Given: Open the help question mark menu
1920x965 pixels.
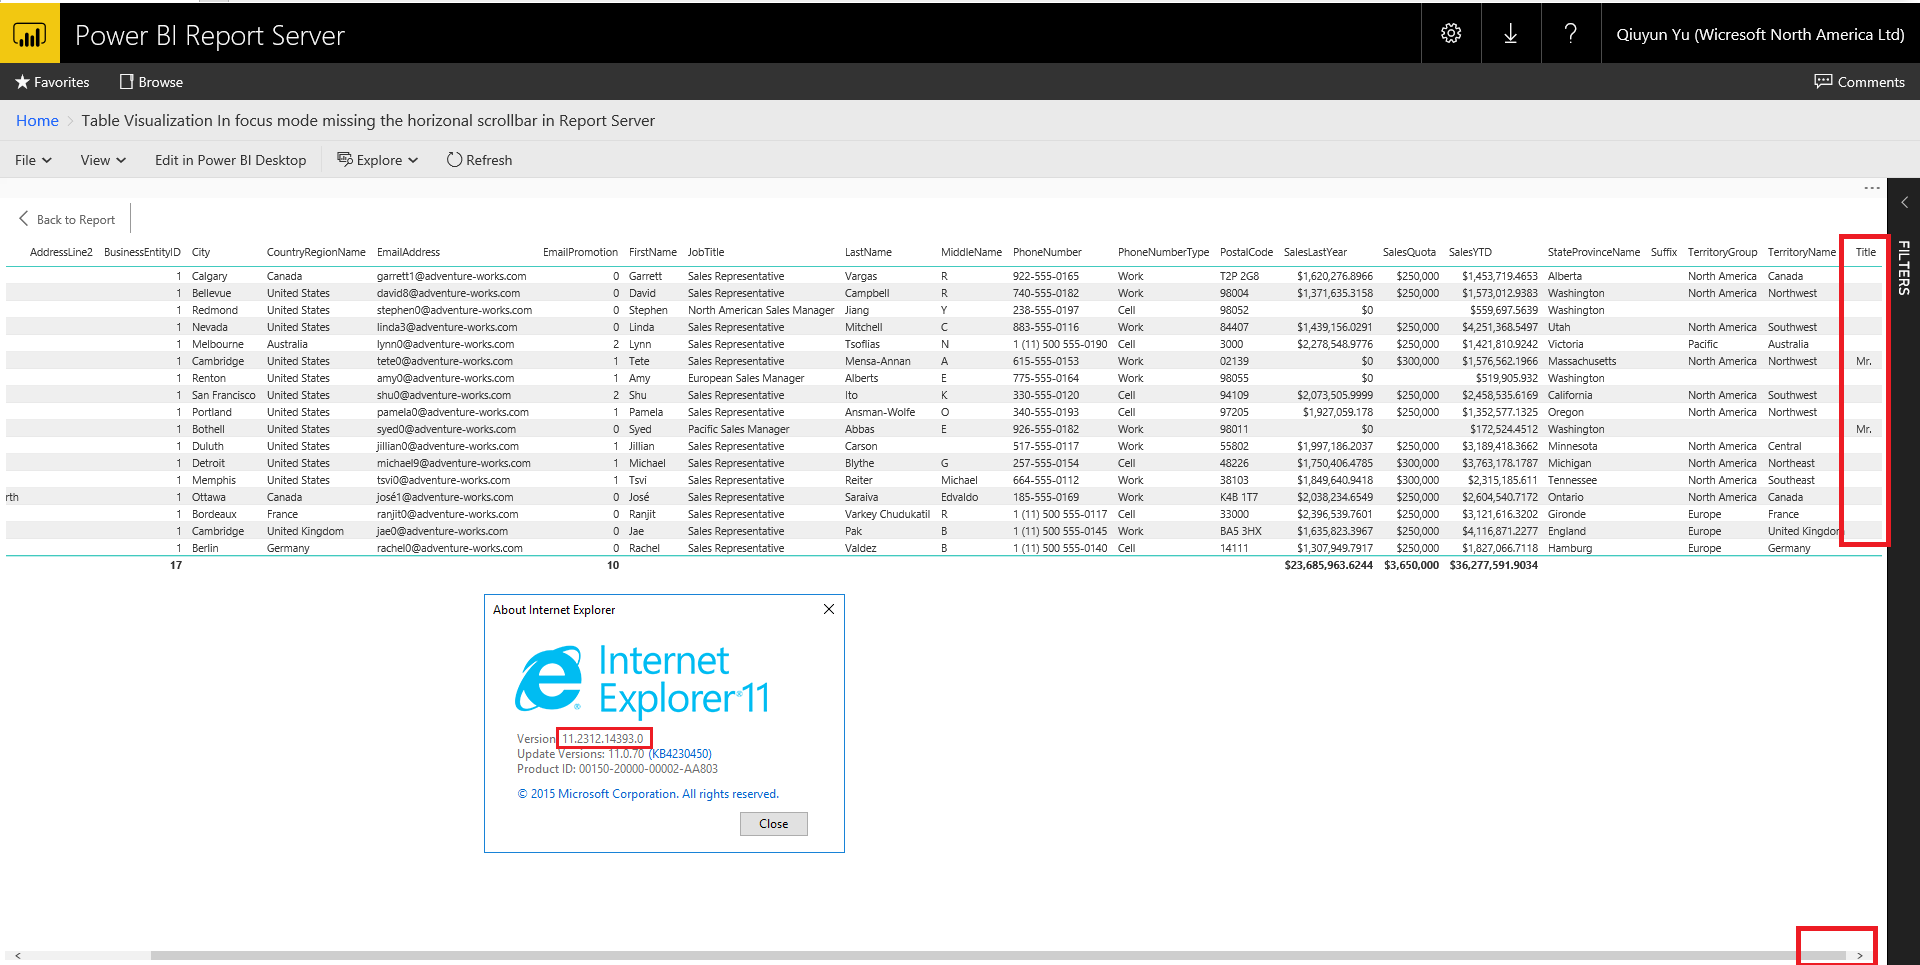Looking at the screenshot, I should point(1571,34).
